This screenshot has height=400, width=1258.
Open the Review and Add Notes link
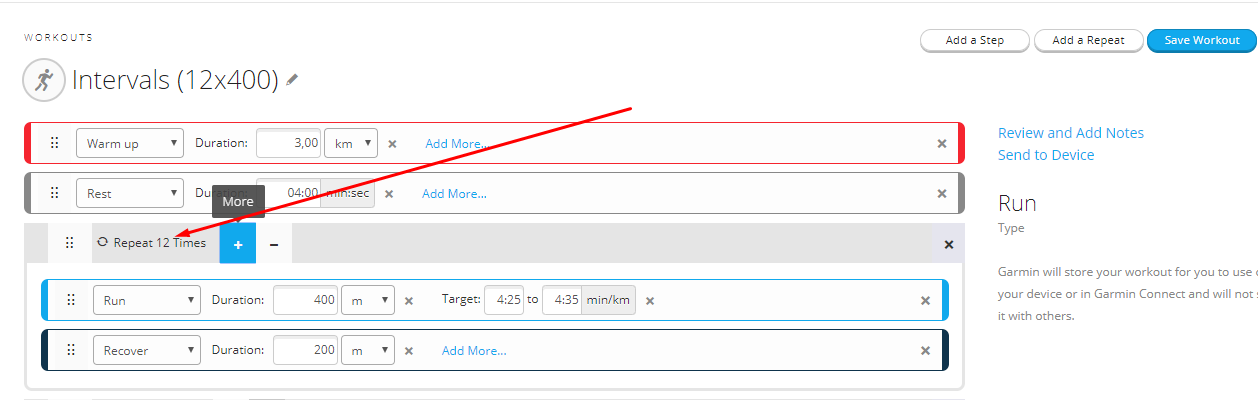coord(1070,133)
